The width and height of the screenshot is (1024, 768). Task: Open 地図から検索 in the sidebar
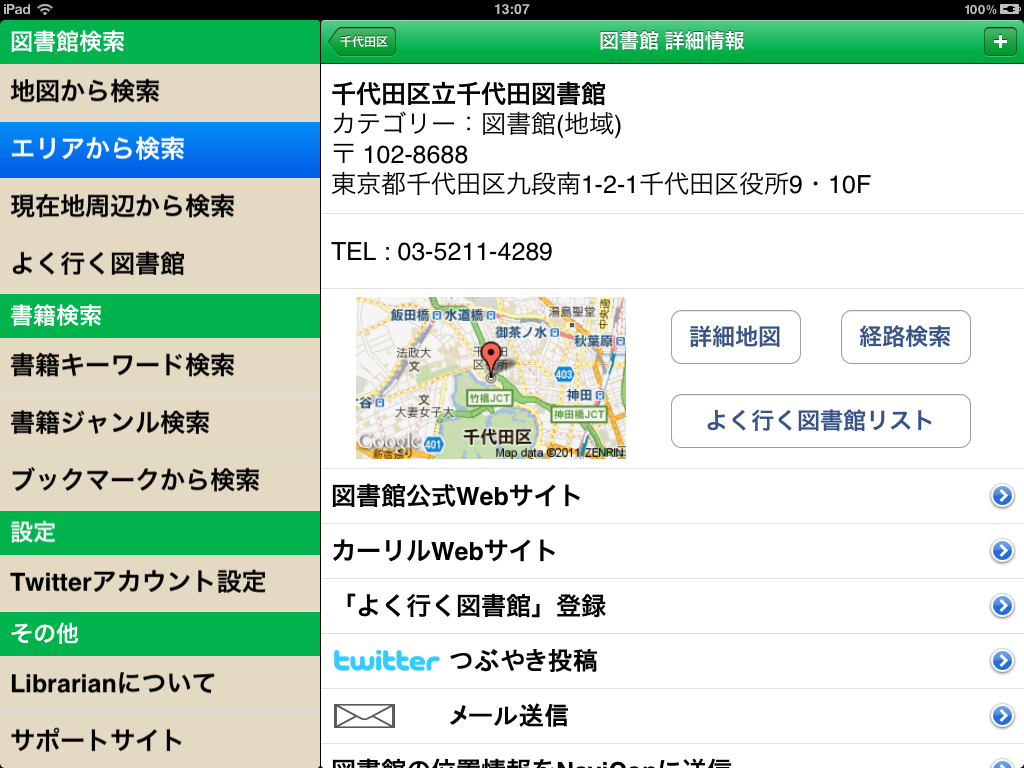(160, 92)
